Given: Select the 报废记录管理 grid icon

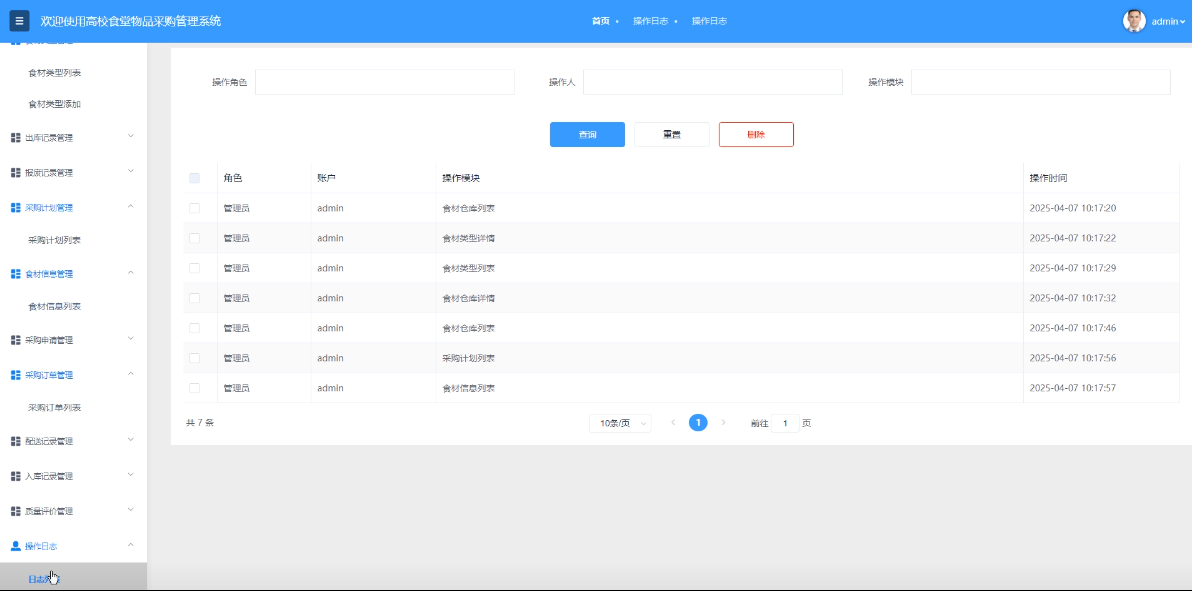Looking at the screenshot, I should coord(15,173).
